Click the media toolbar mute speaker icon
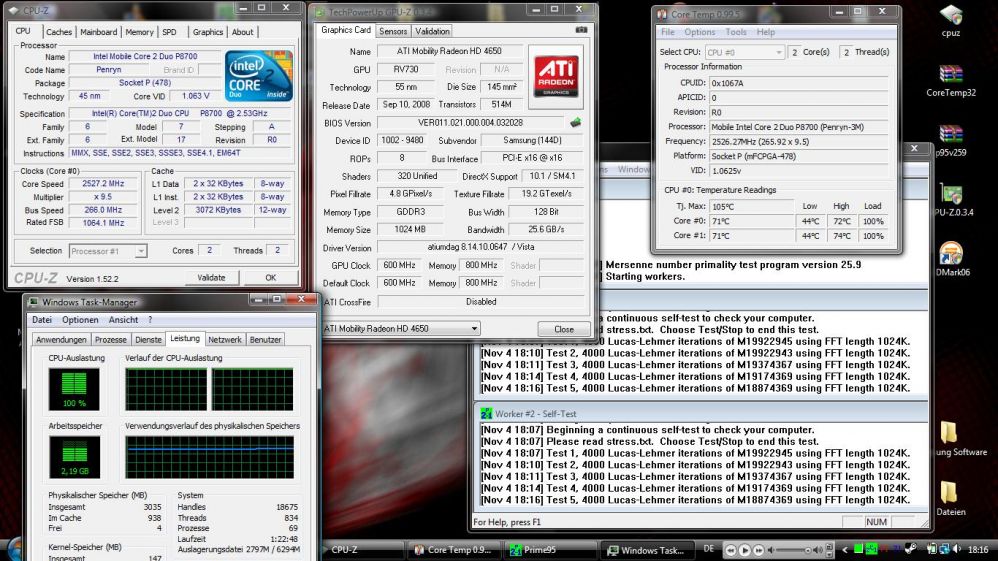The width and height of the screenshot is (998, 561). (771, 550)
